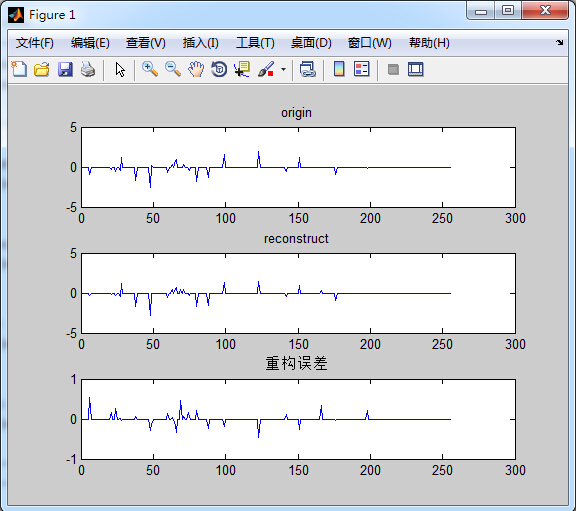Click the Link Plot icon
Viewport: 576px width, 511px height.
point(307,69)
